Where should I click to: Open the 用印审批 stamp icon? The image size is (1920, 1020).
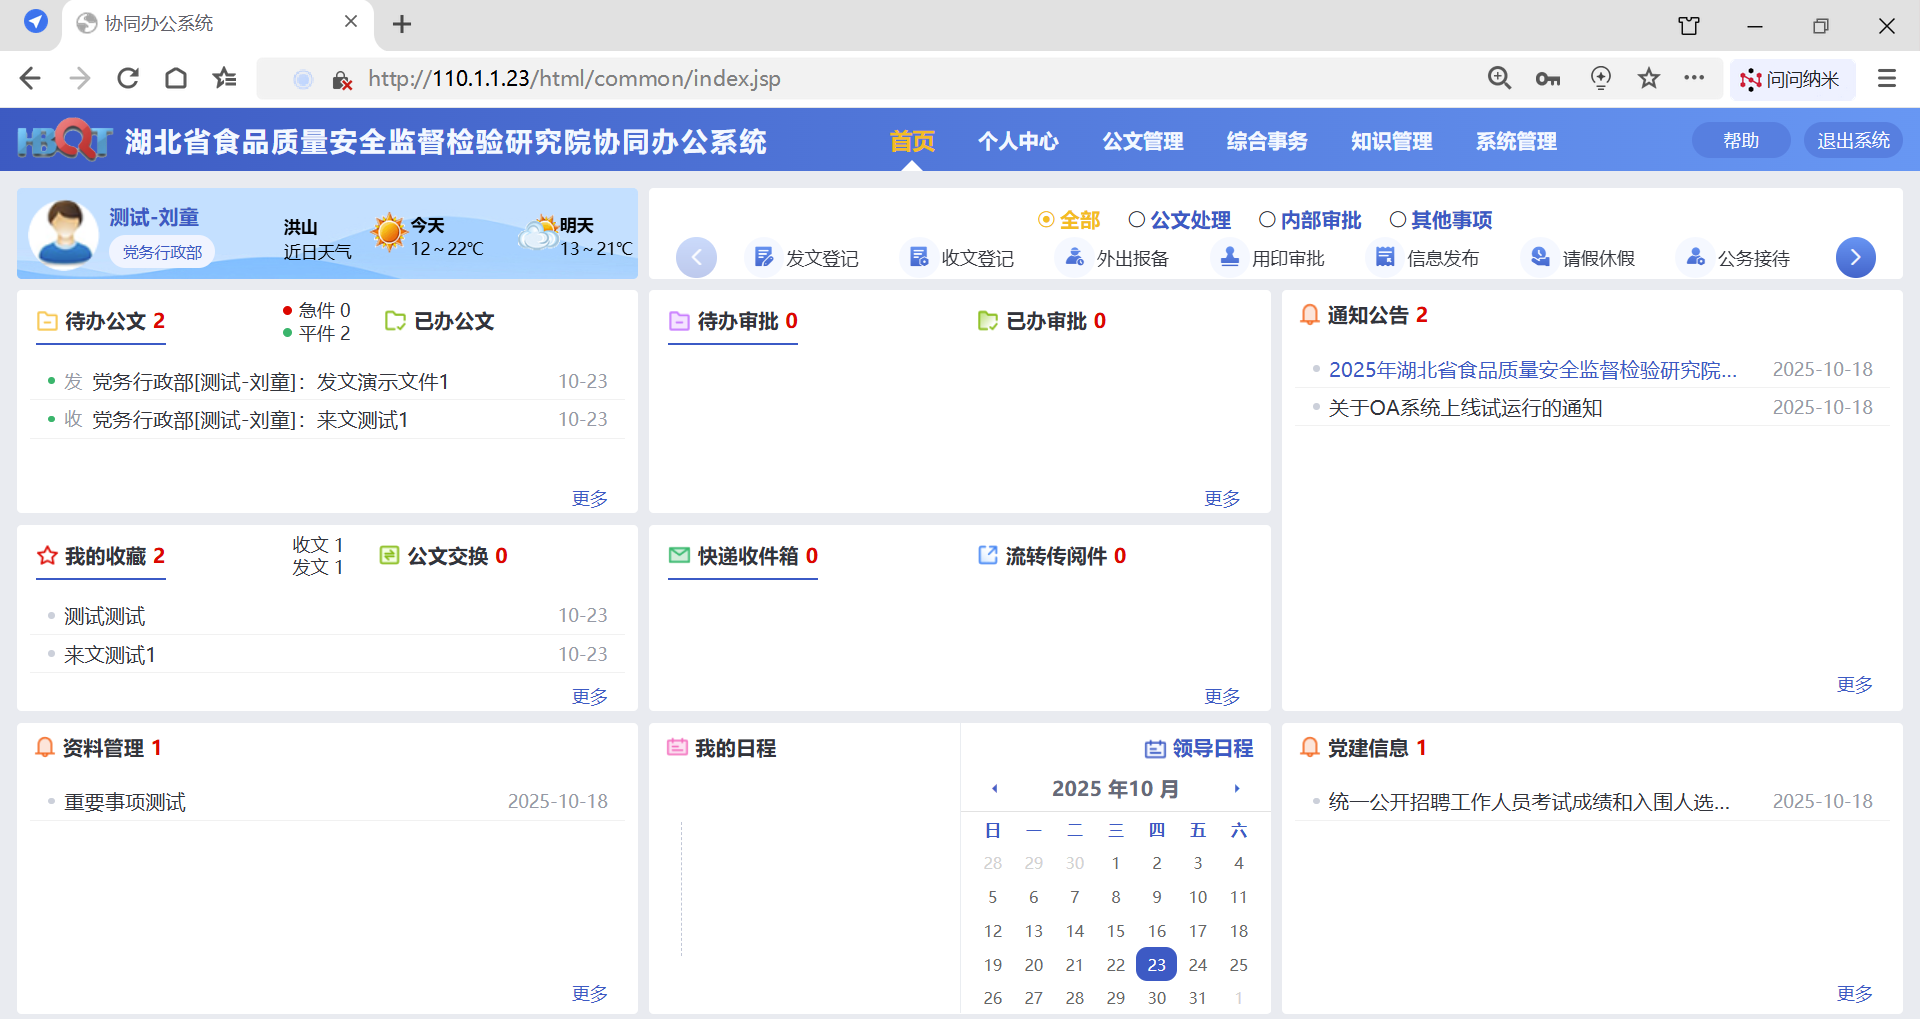tap(1230, 258)
